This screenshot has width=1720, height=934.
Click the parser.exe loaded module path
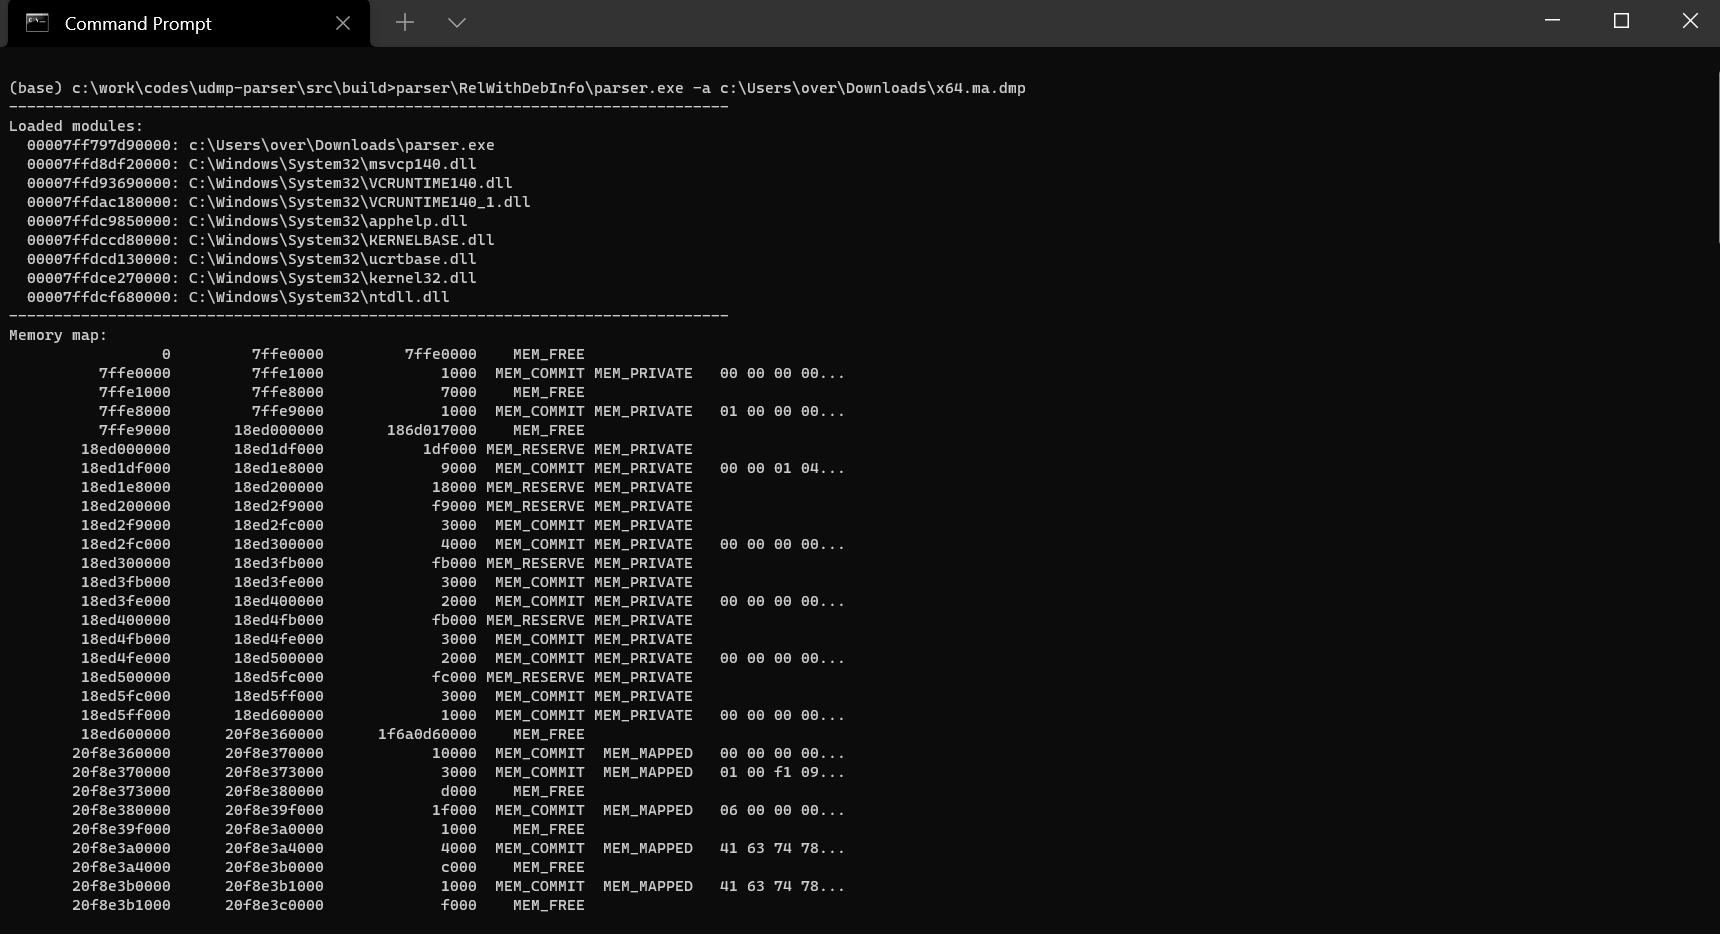(340, 145)
